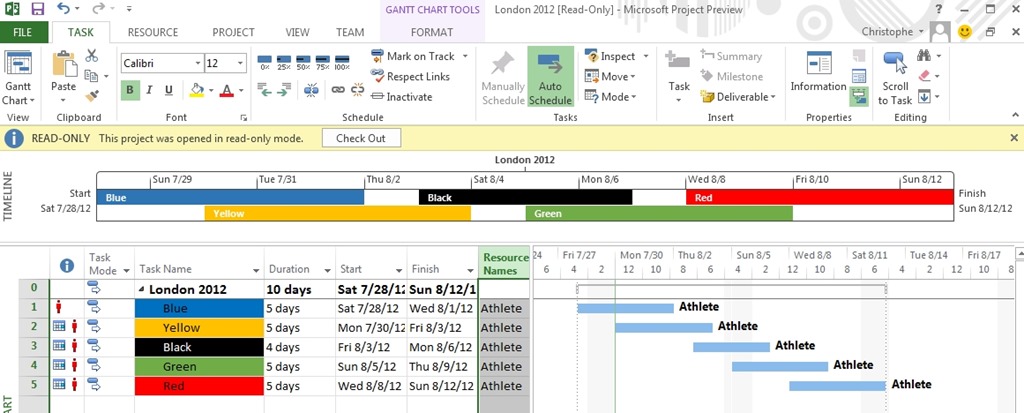Toggle Inactivate task

401,97
